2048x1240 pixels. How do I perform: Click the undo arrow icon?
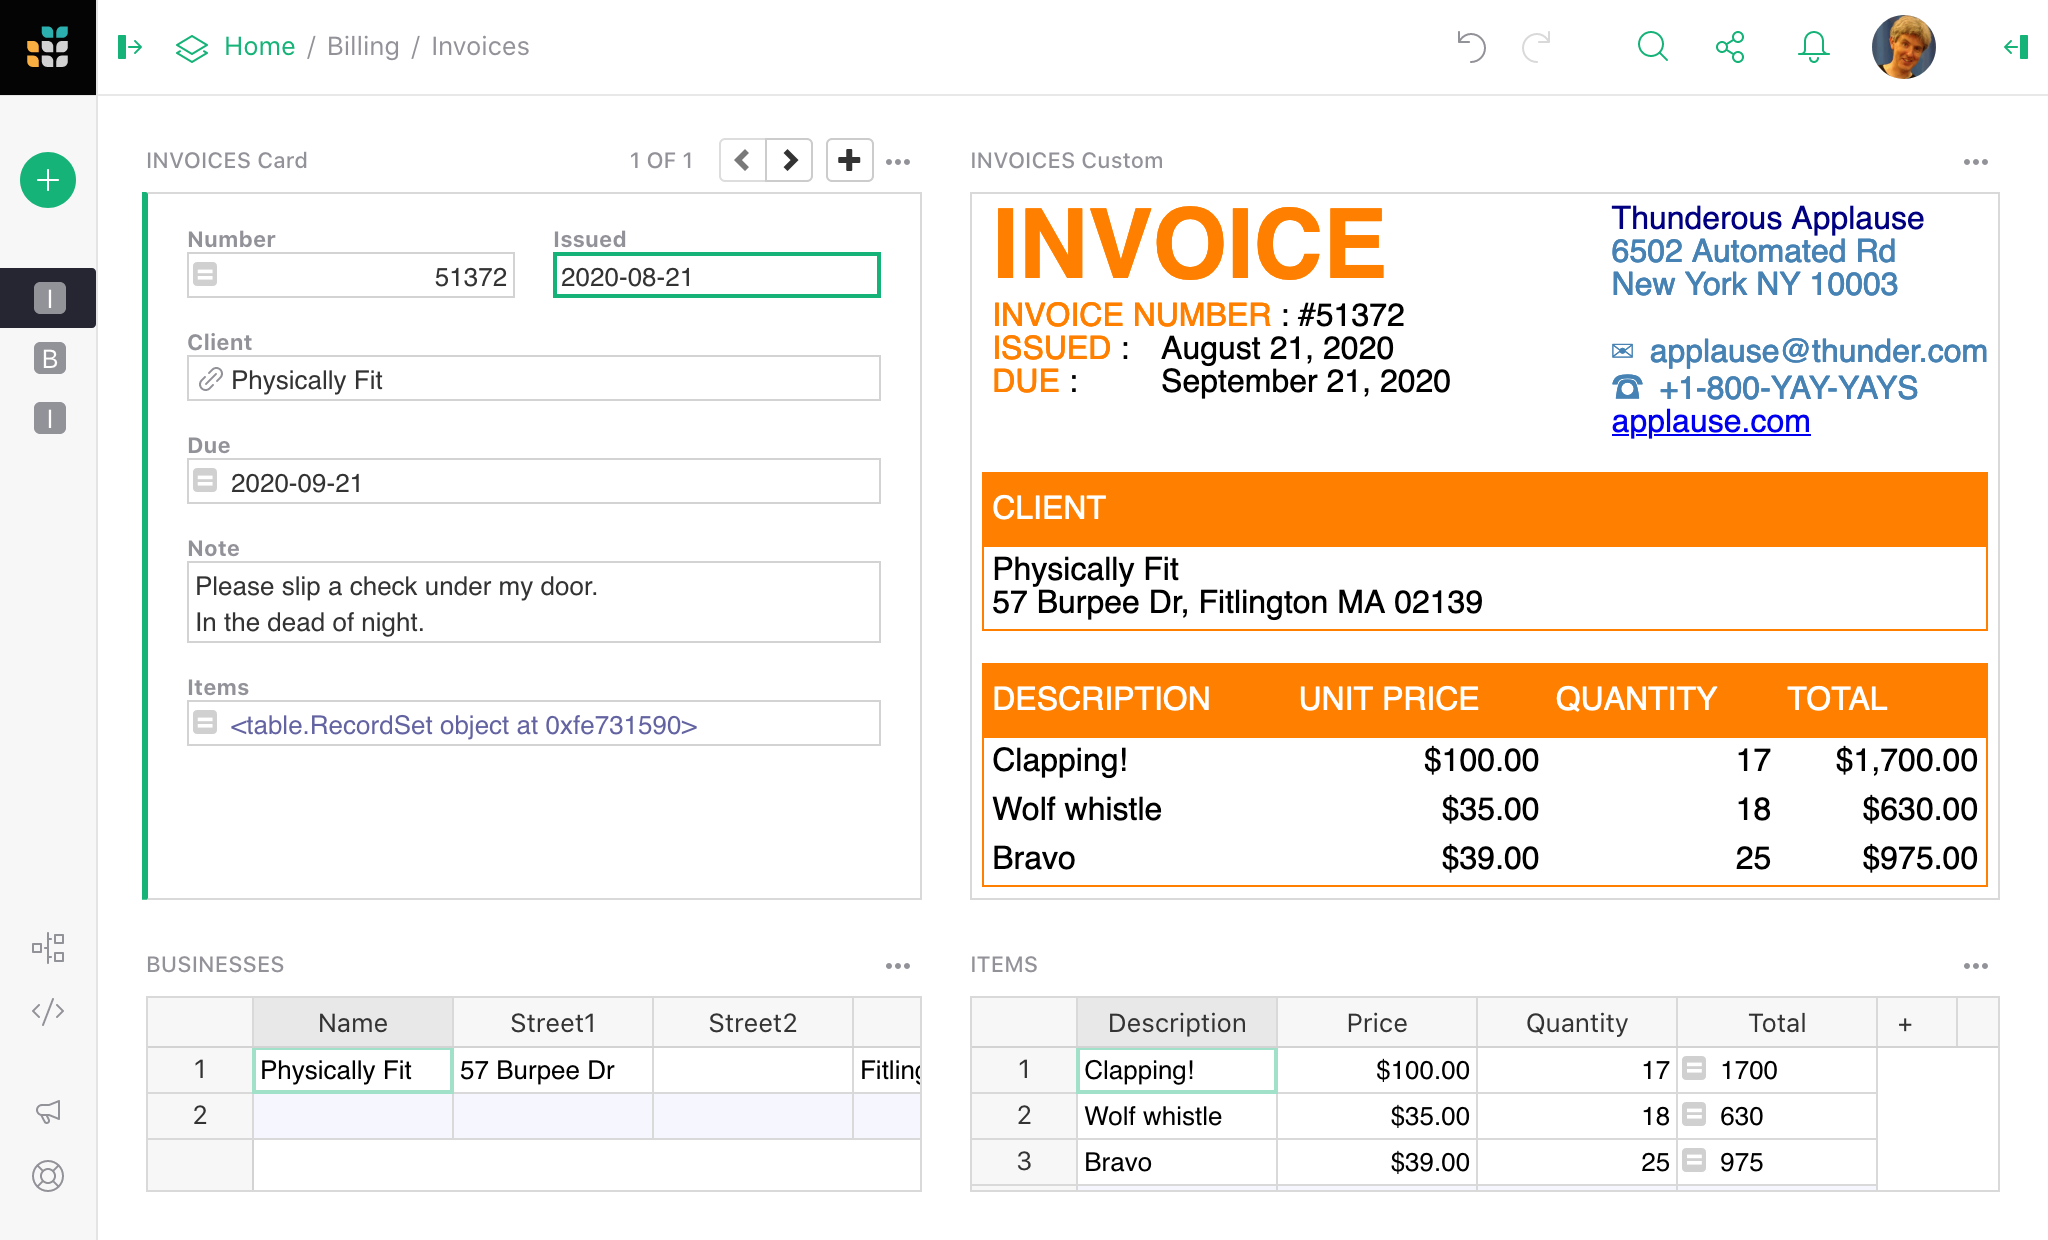coord(1473,47)
